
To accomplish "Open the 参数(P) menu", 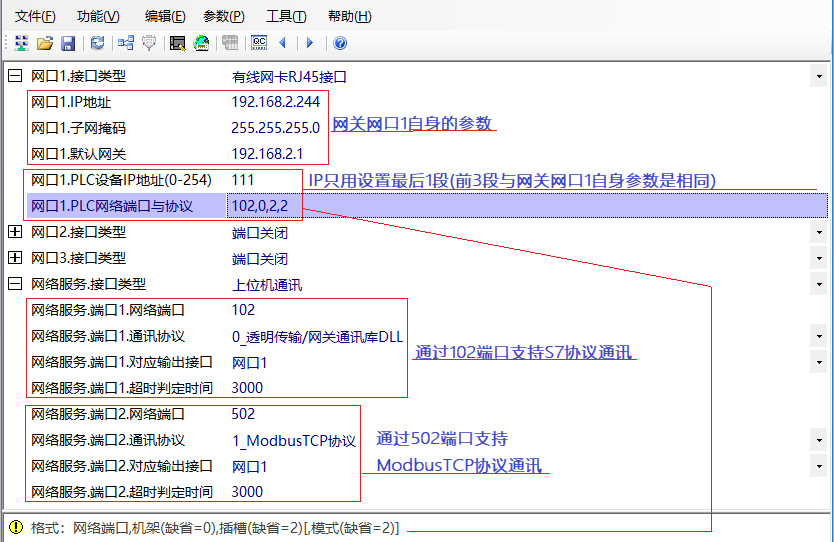I will (x=224, y=16).
